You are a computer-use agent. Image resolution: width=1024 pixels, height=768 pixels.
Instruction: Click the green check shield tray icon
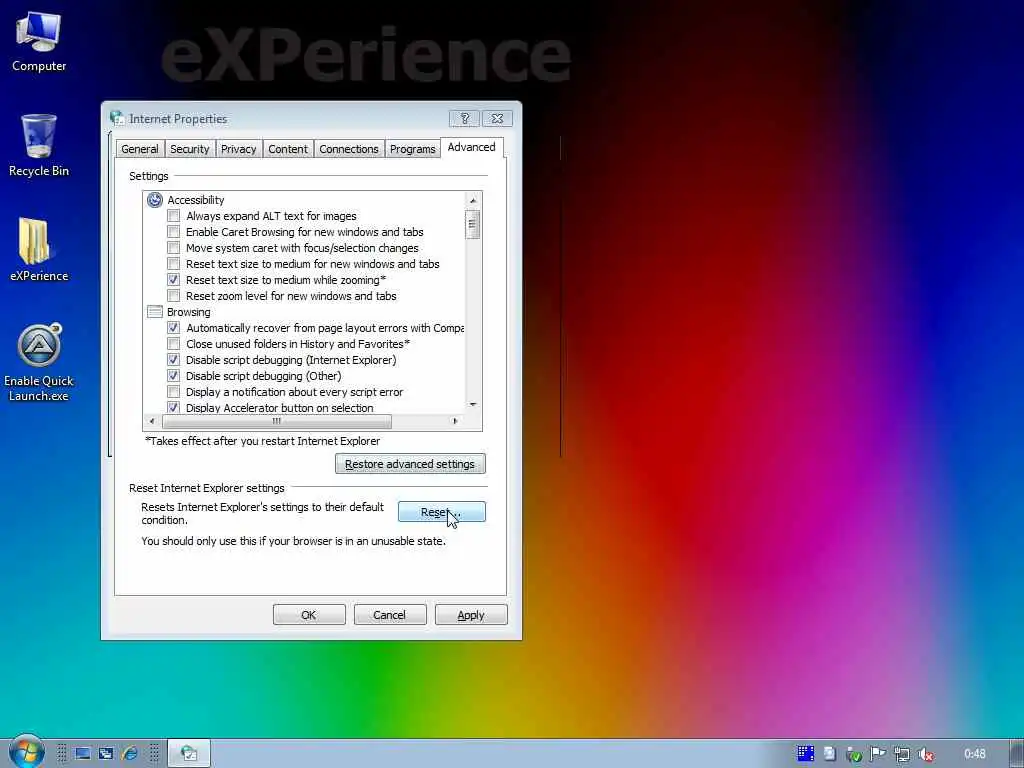tap(854, 754)
